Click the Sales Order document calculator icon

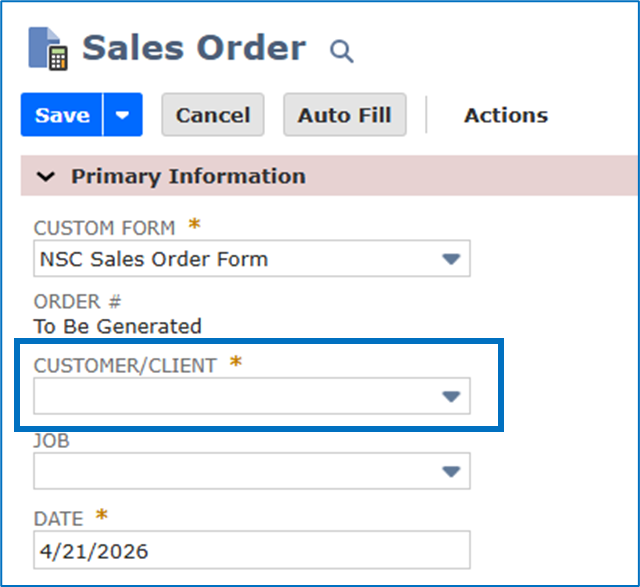pos(49,49)
